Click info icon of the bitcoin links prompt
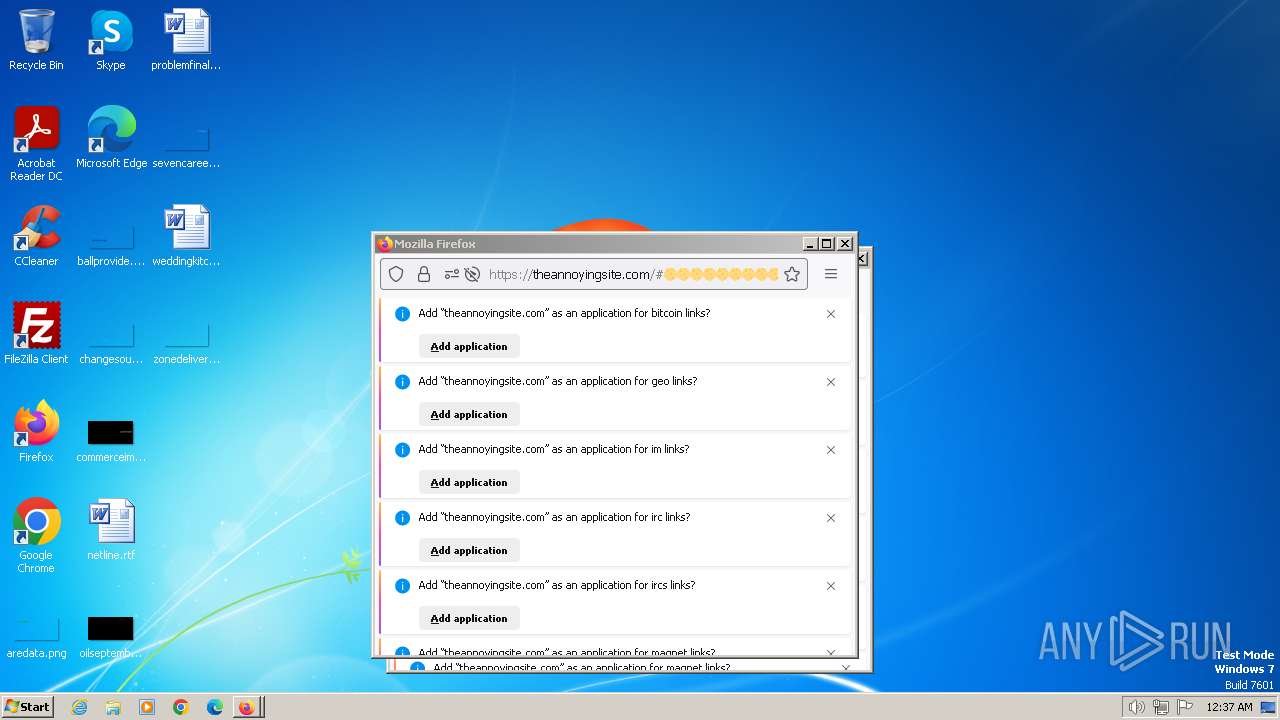This screenshot has width=1280, height=720. [402, 314]
